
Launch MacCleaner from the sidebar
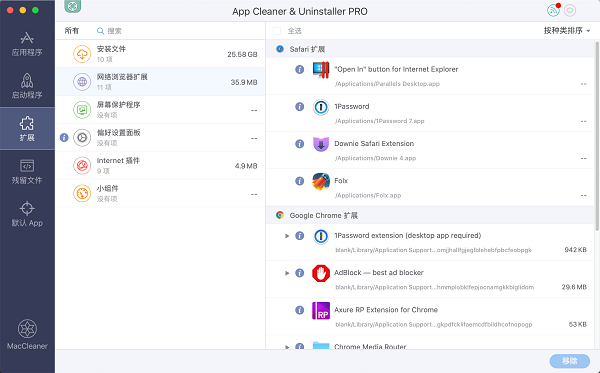[27, 334]
